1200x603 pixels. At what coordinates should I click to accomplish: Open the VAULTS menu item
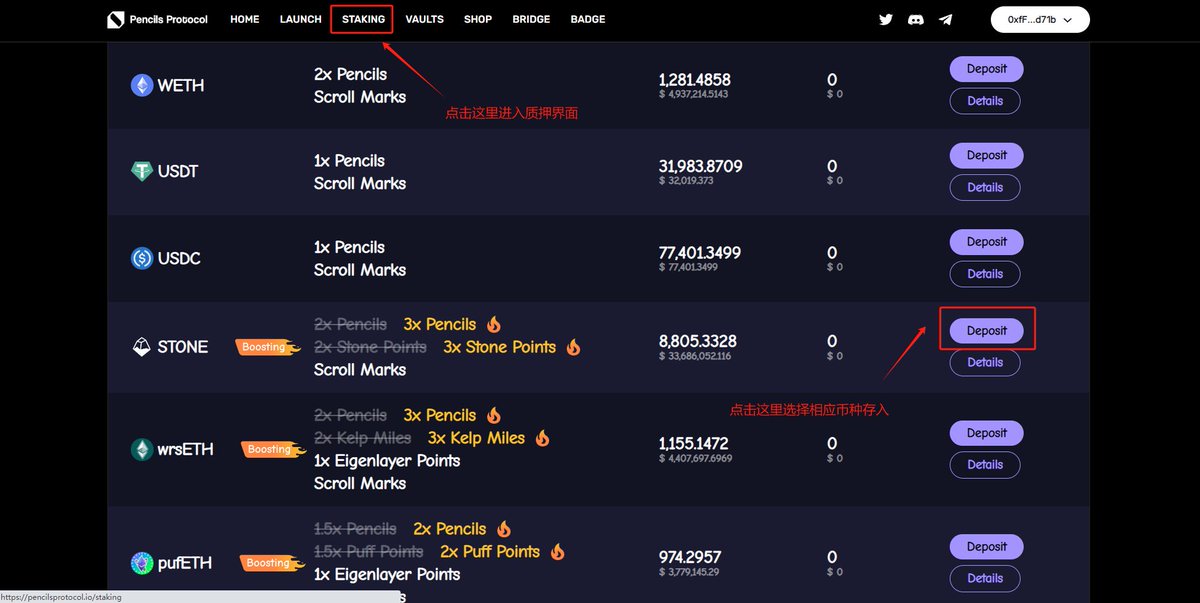[x=425, y=19]
